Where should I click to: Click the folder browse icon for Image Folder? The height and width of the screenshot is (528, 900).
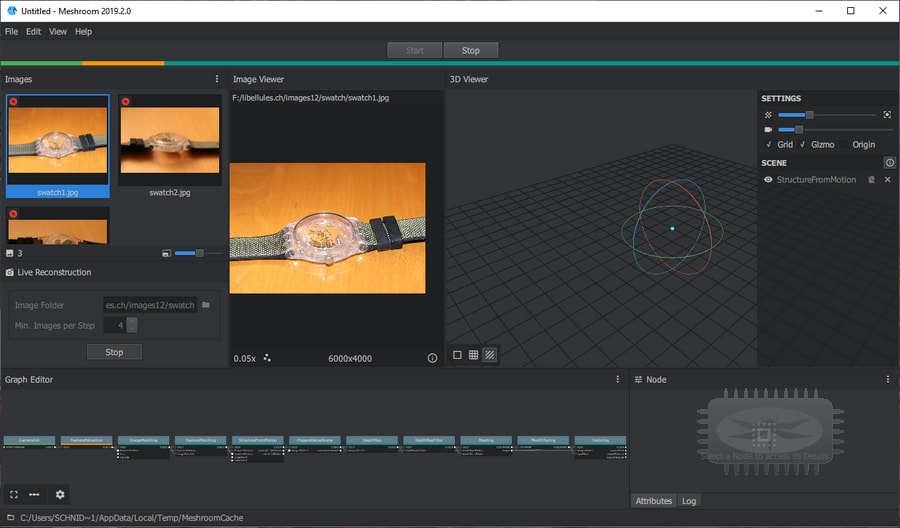pyautogui.click(x=206, y=305)
